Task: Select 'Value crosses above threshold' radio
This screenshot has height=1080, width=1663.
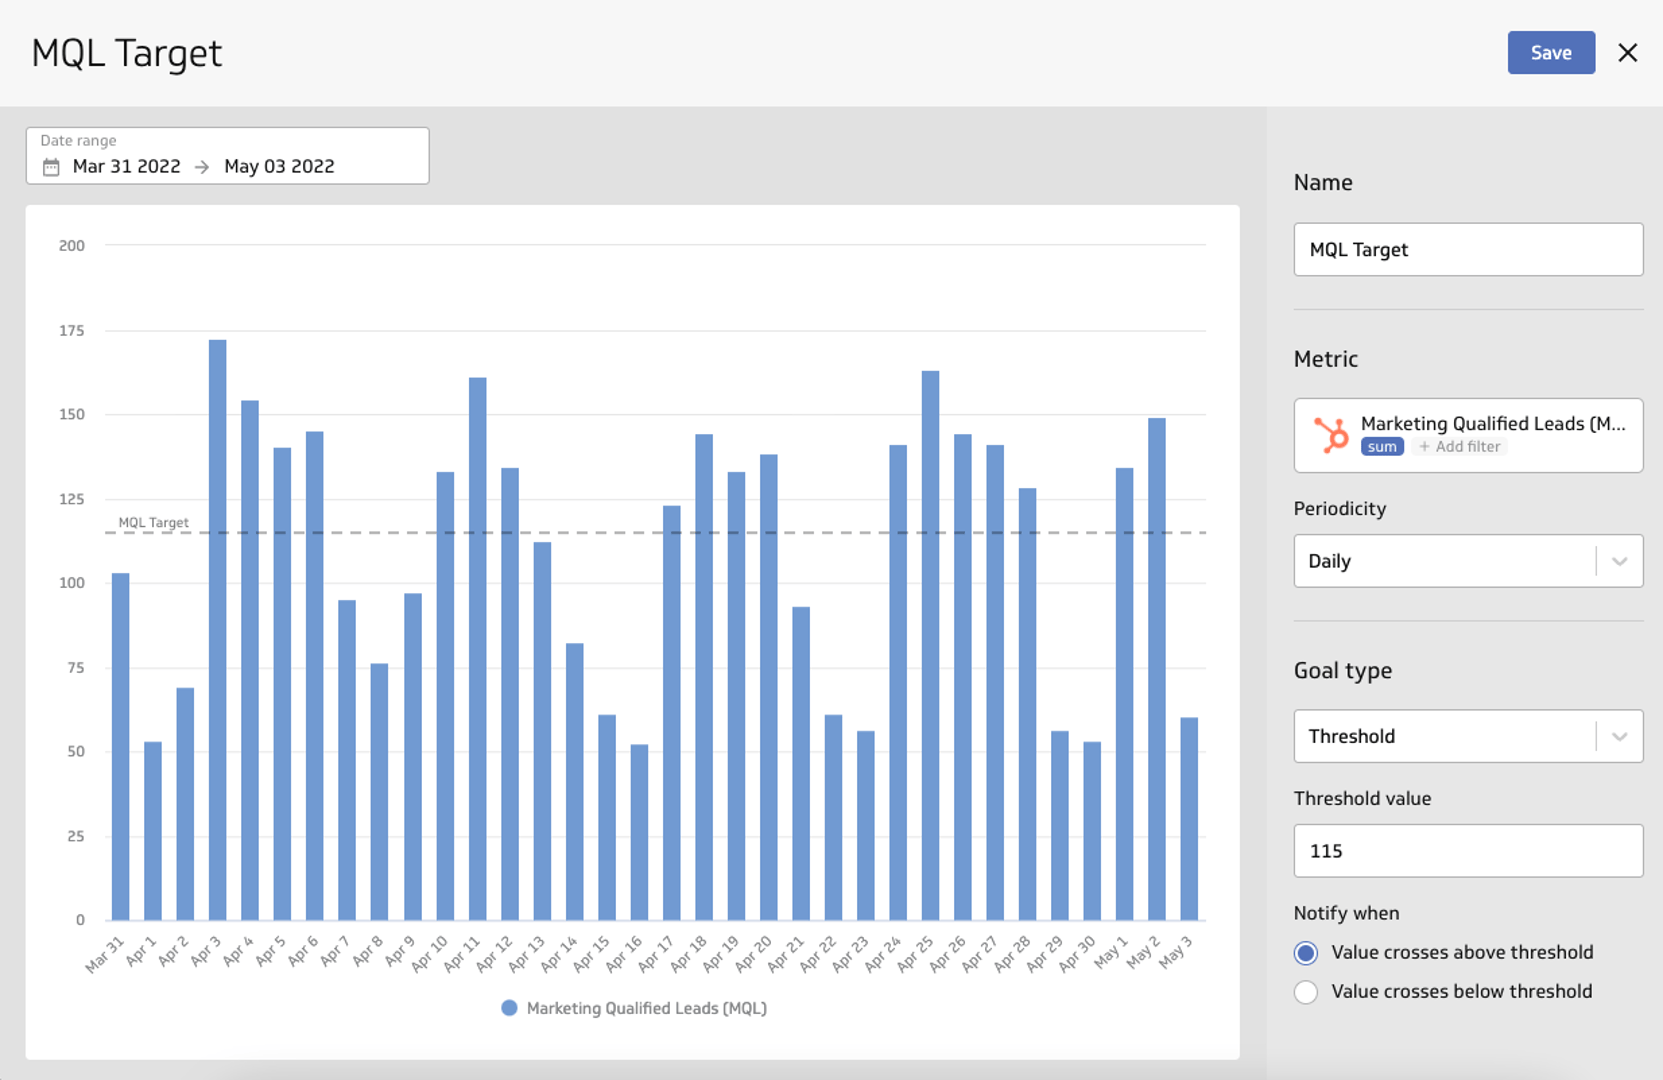Action: (1305, 953)
